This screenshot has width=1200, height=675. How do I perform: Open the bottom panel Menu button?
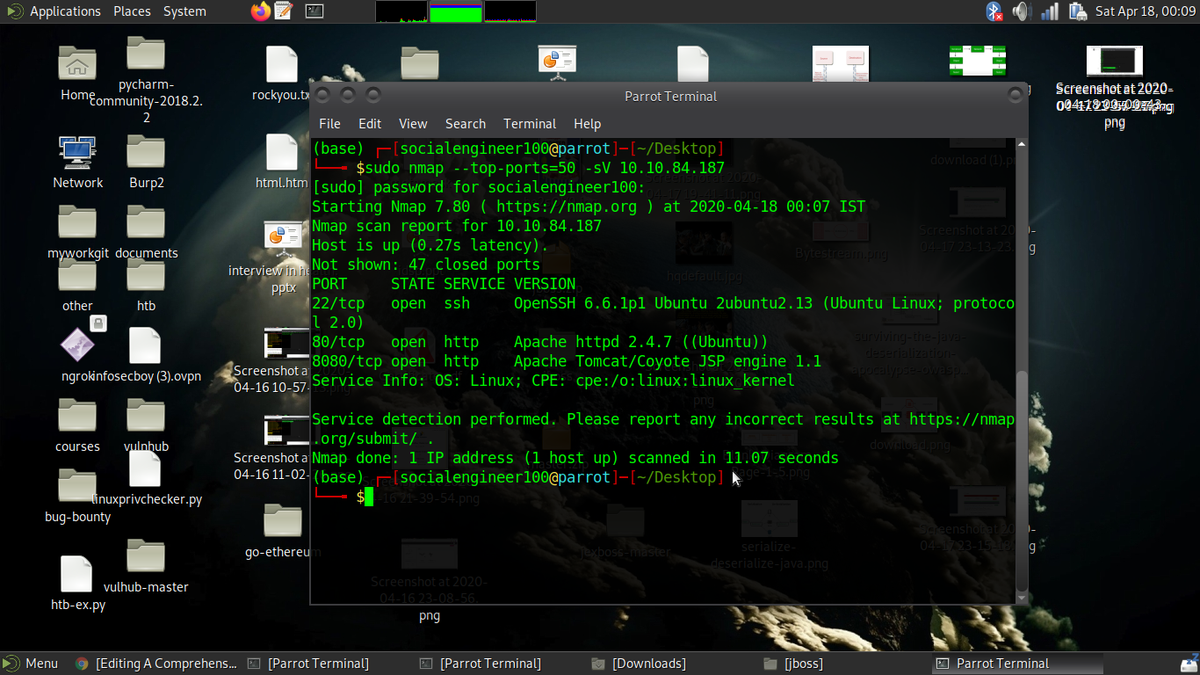point(31,663)
